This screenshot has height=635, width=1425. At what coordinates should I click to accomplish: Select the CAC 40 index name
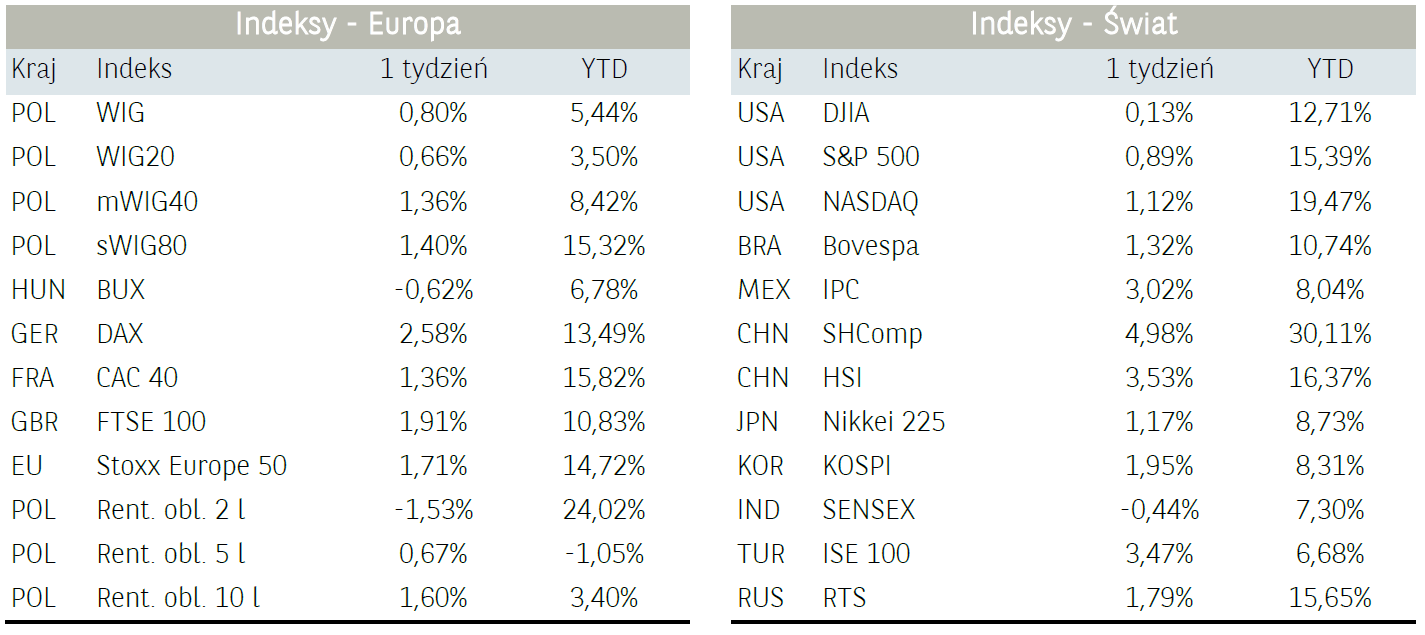click(137, 378)
